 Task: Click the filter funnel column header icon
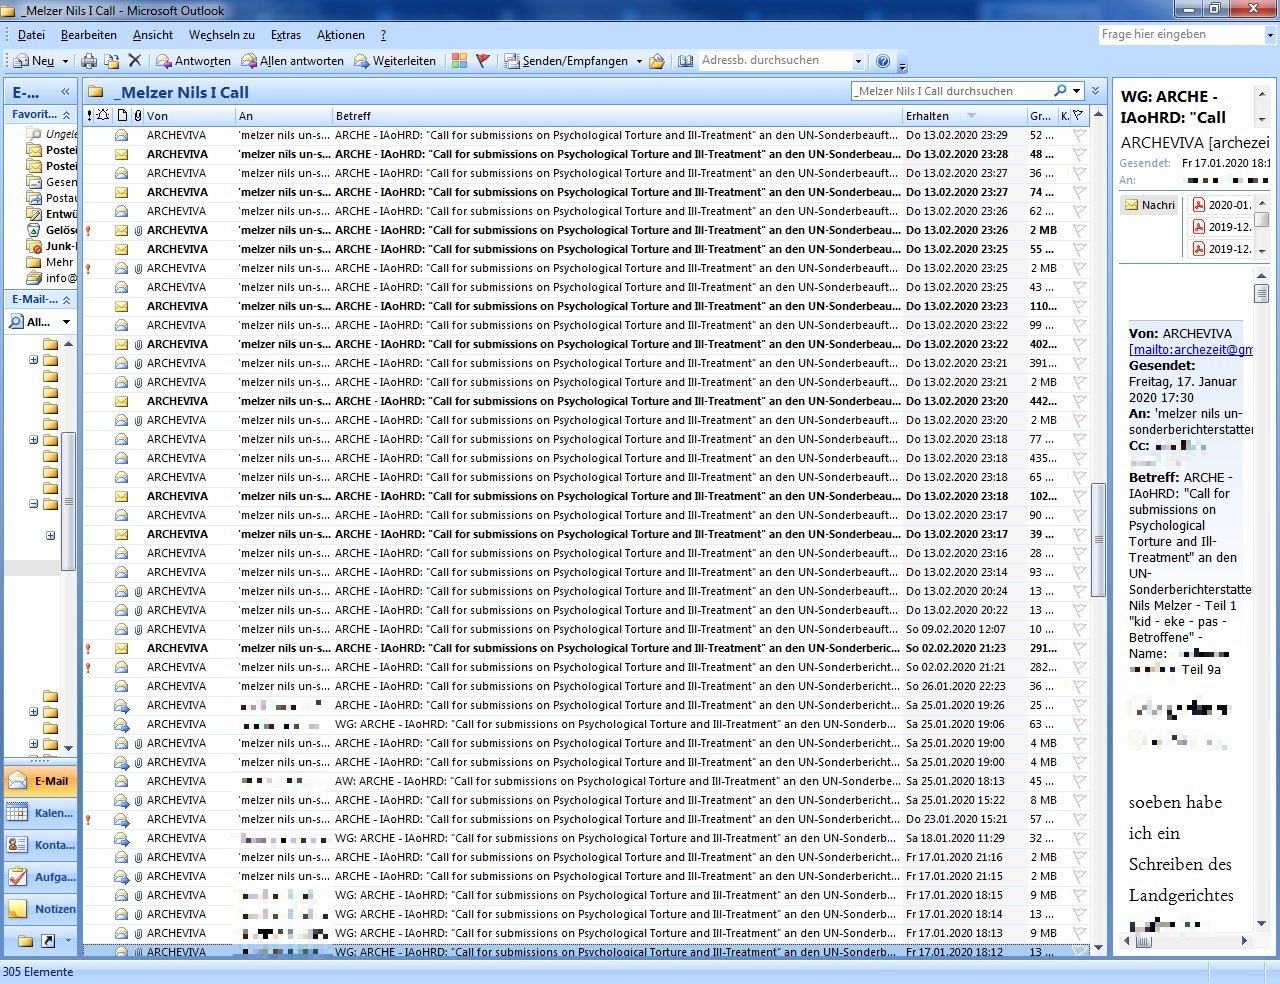coord(1078,116)
